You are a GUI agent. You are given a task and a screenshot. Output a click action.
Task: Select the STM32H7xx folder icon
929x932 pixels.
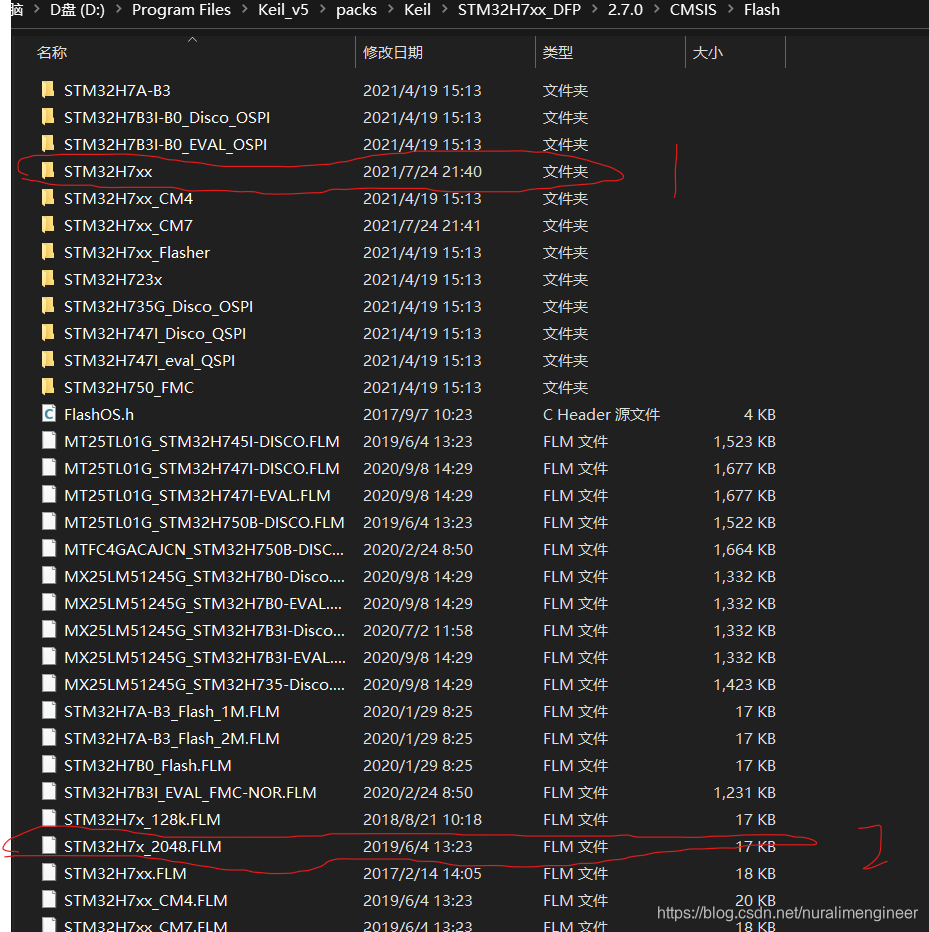pyautogui.click(x=48, y=171)
